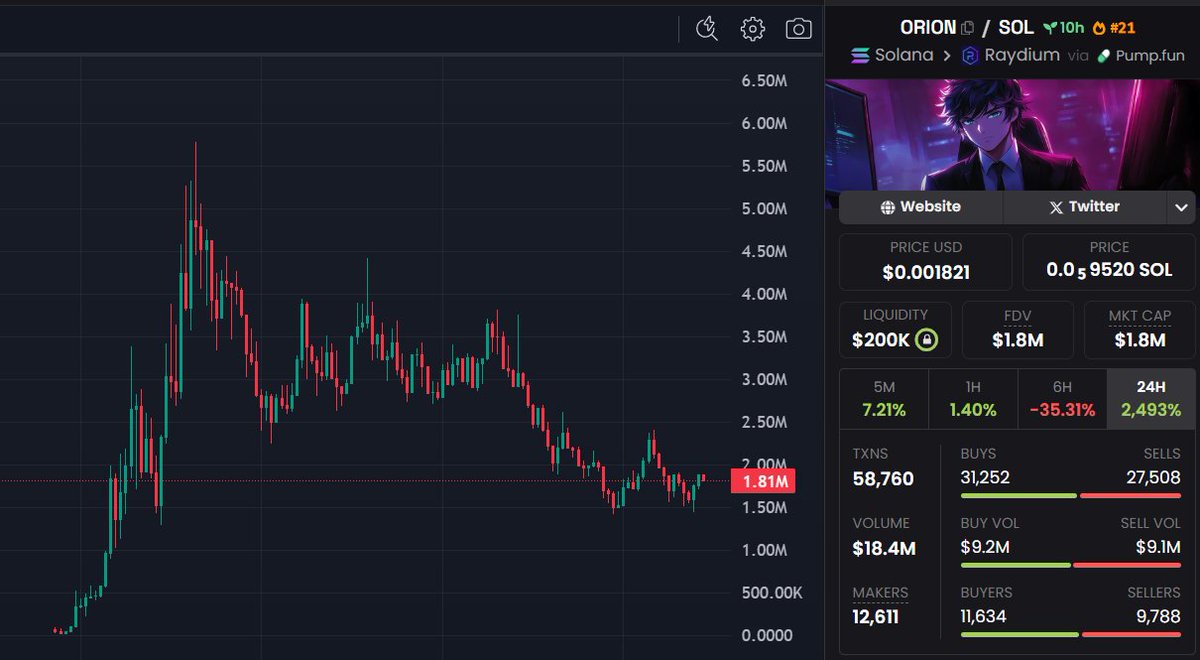Copy ORION token address icon
Viewport: 1200px width, 660px height.
pos(968,28)
